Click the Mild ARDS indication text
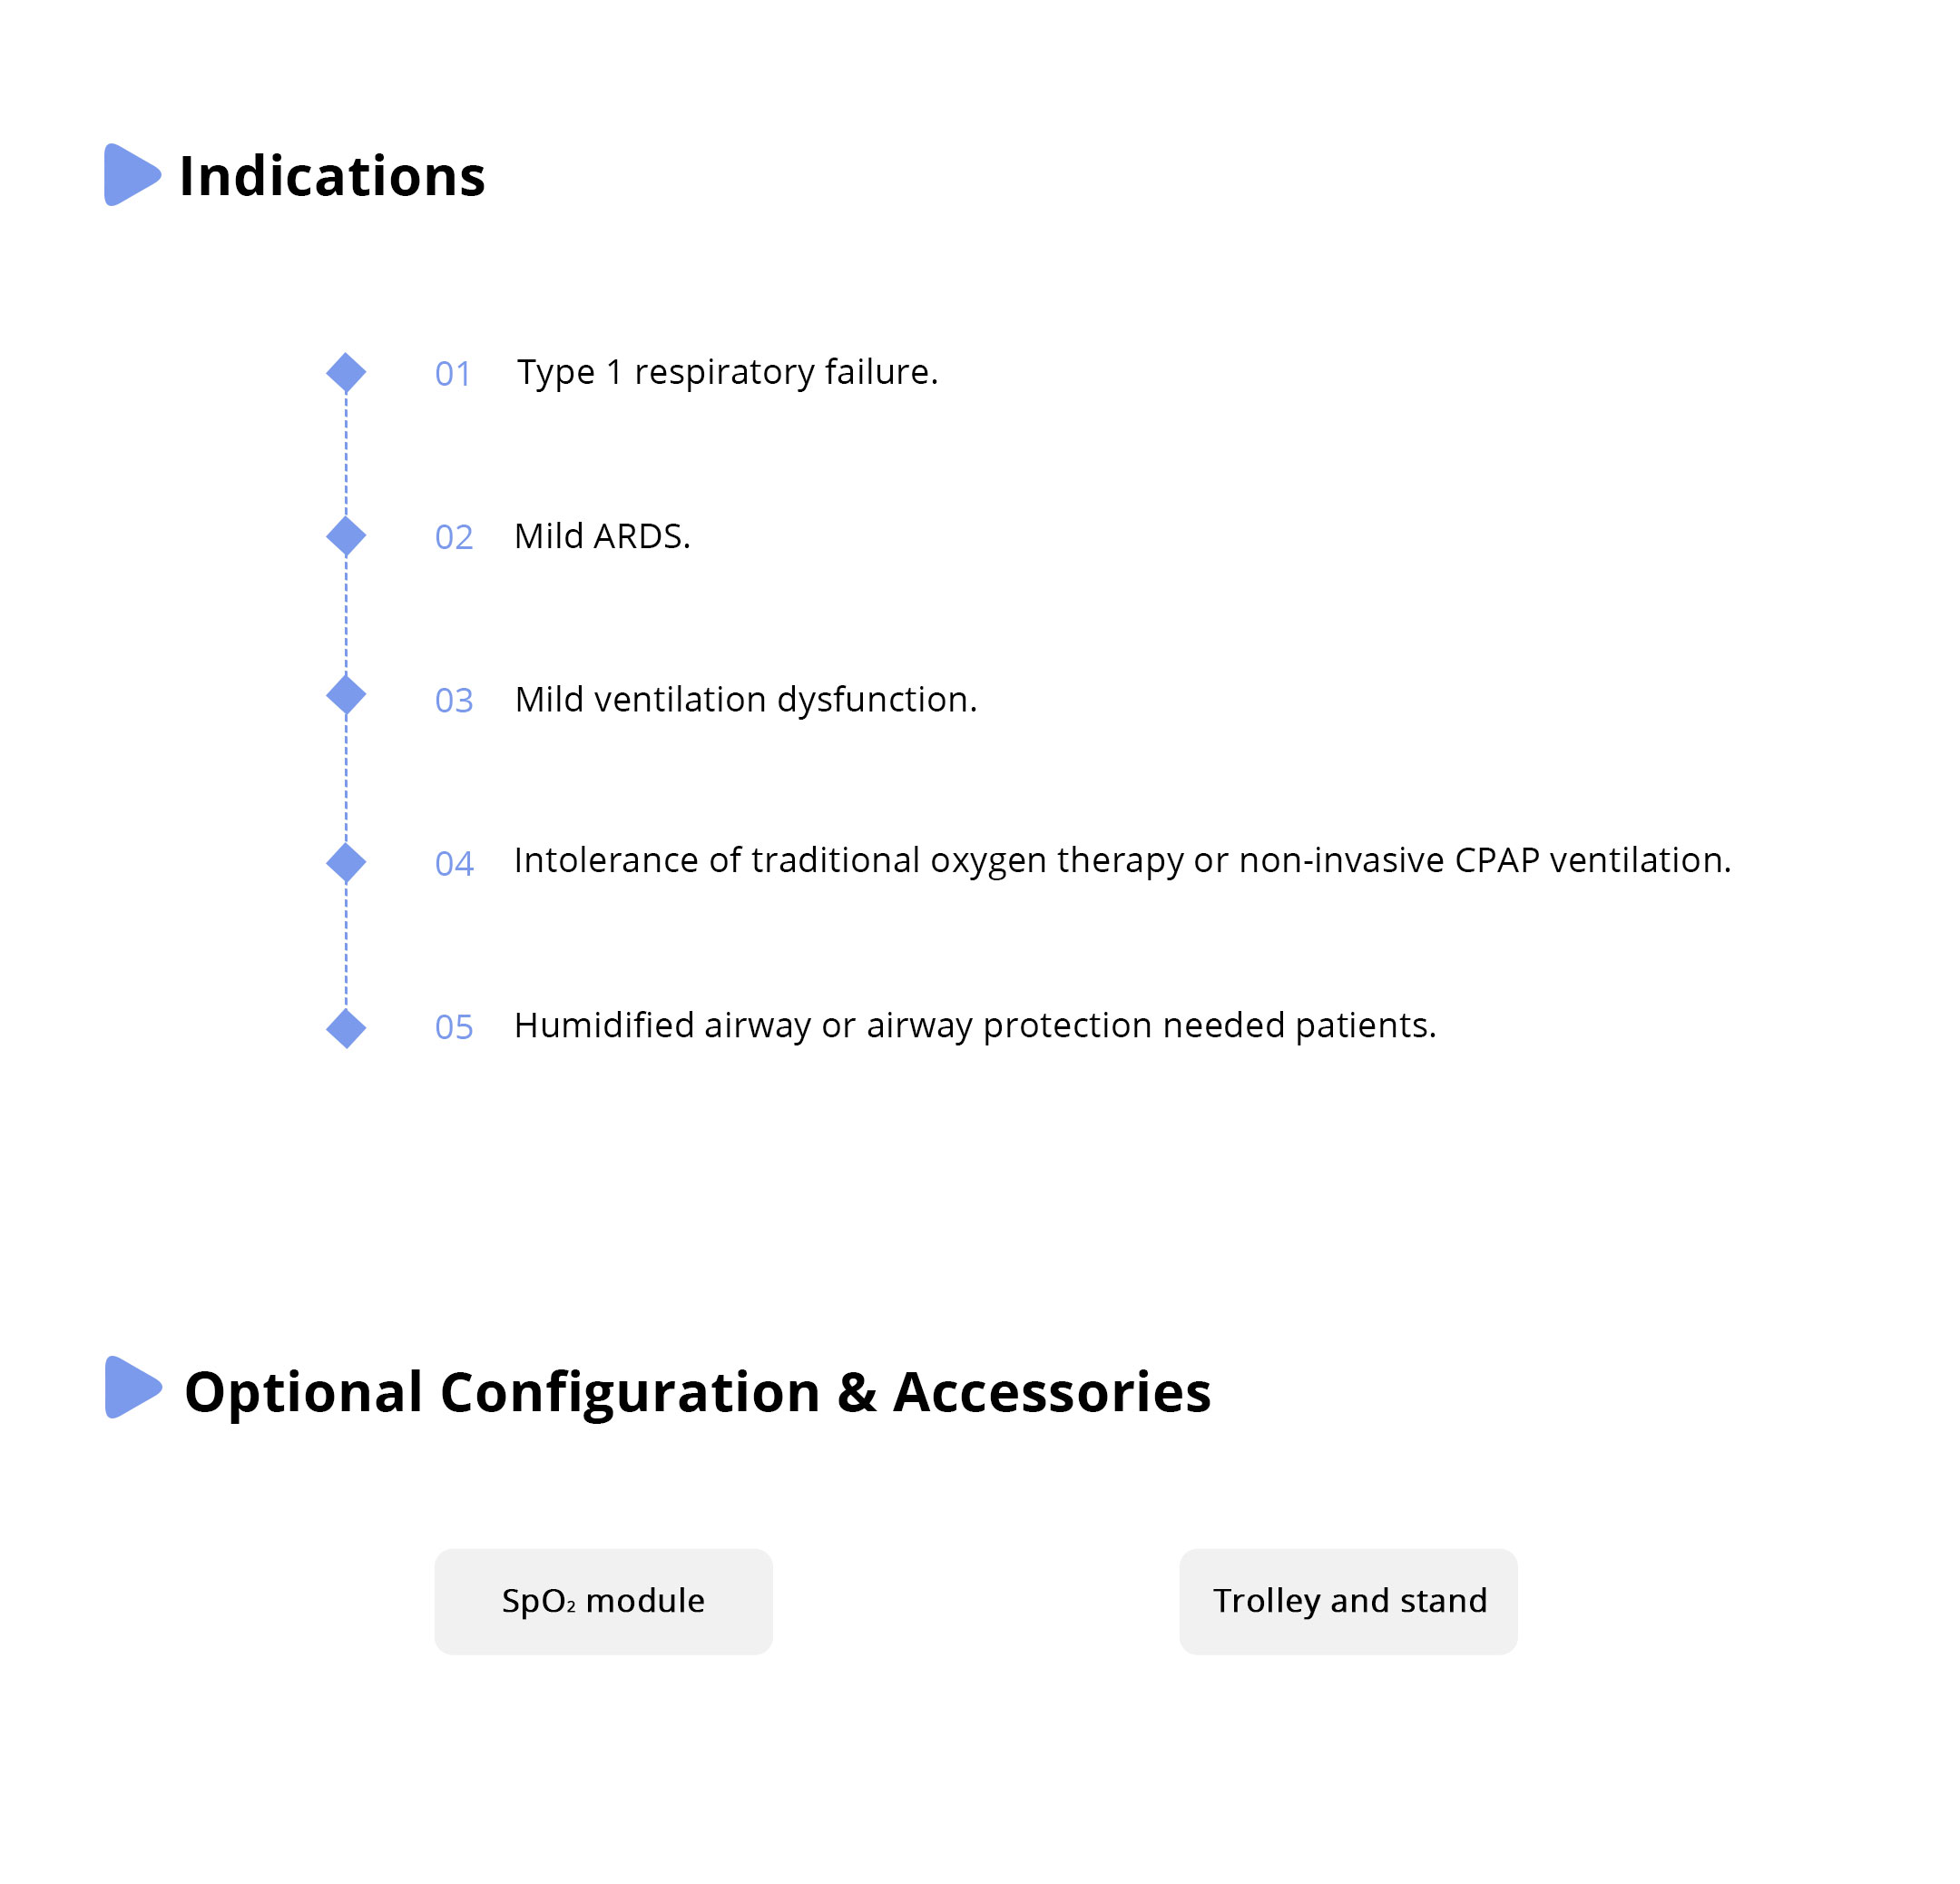 602,536
